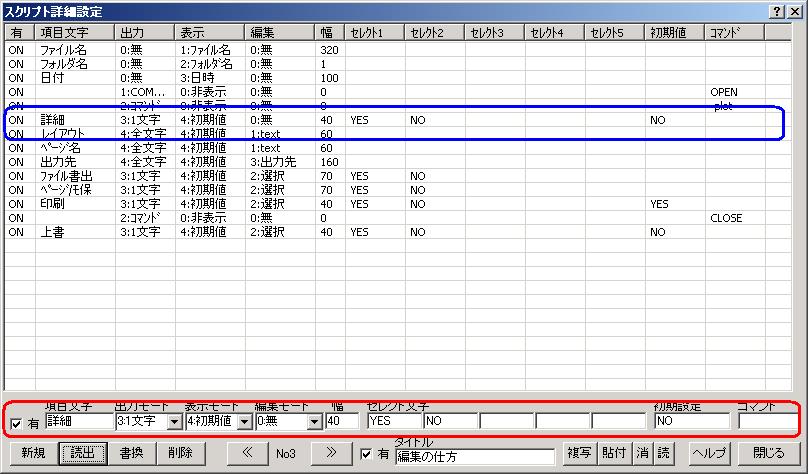The image size is (808, 474).
Task: Click the 複写 copy button
Action: (x=578, y=453)
